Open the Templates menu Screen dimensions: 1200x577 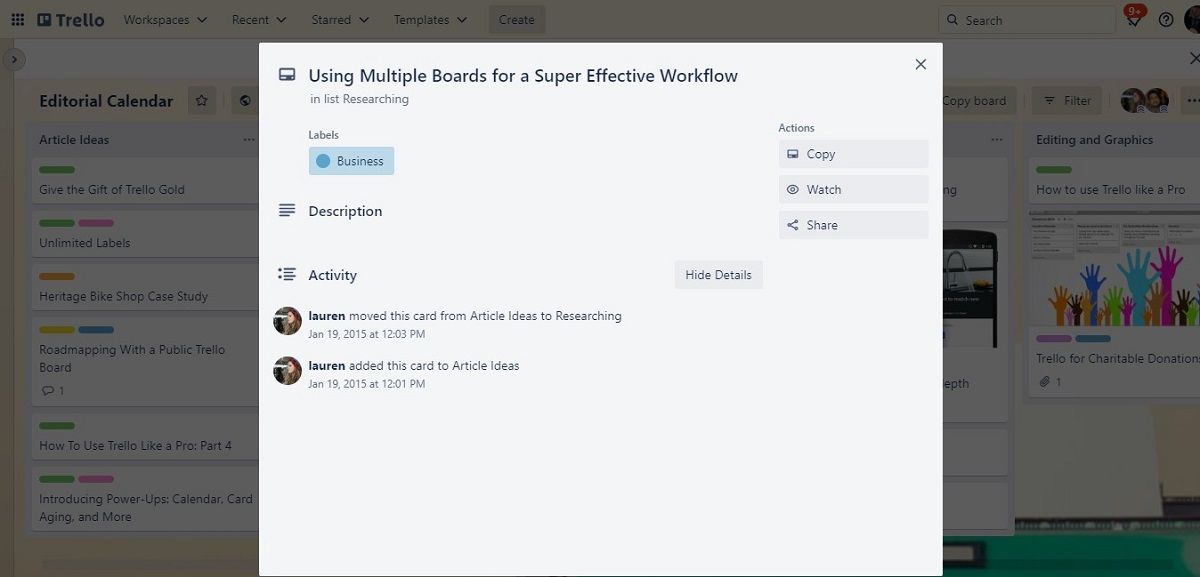430,20
